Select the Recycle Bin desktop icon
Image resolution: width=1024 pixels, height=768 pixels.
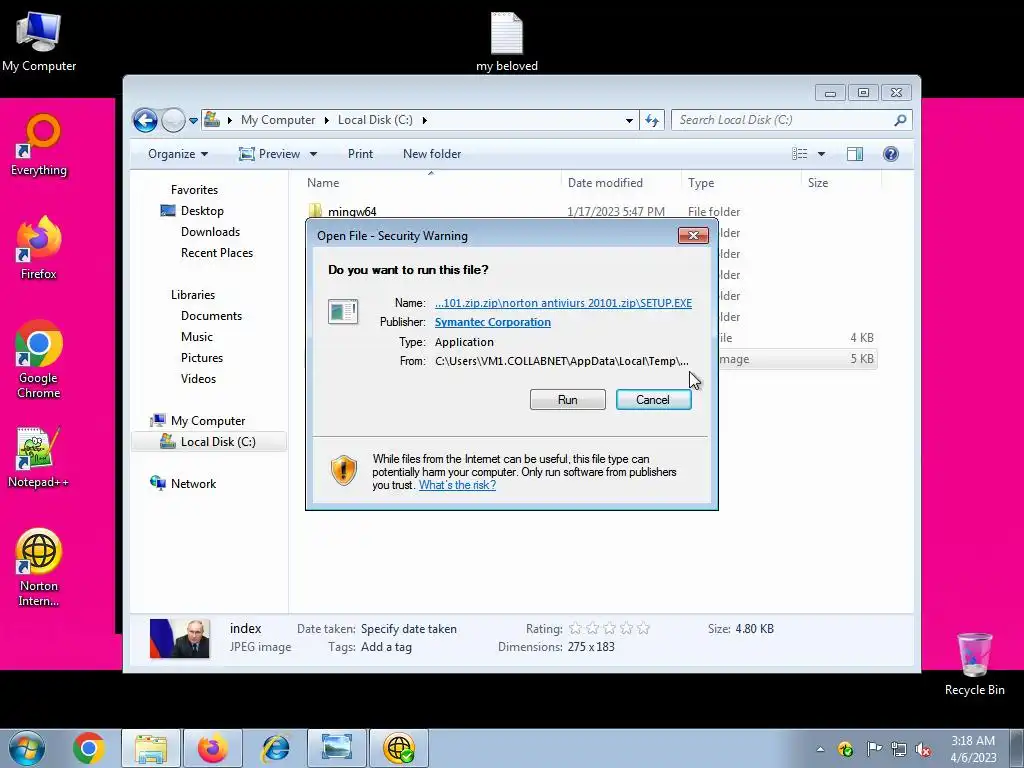[974, 664]
